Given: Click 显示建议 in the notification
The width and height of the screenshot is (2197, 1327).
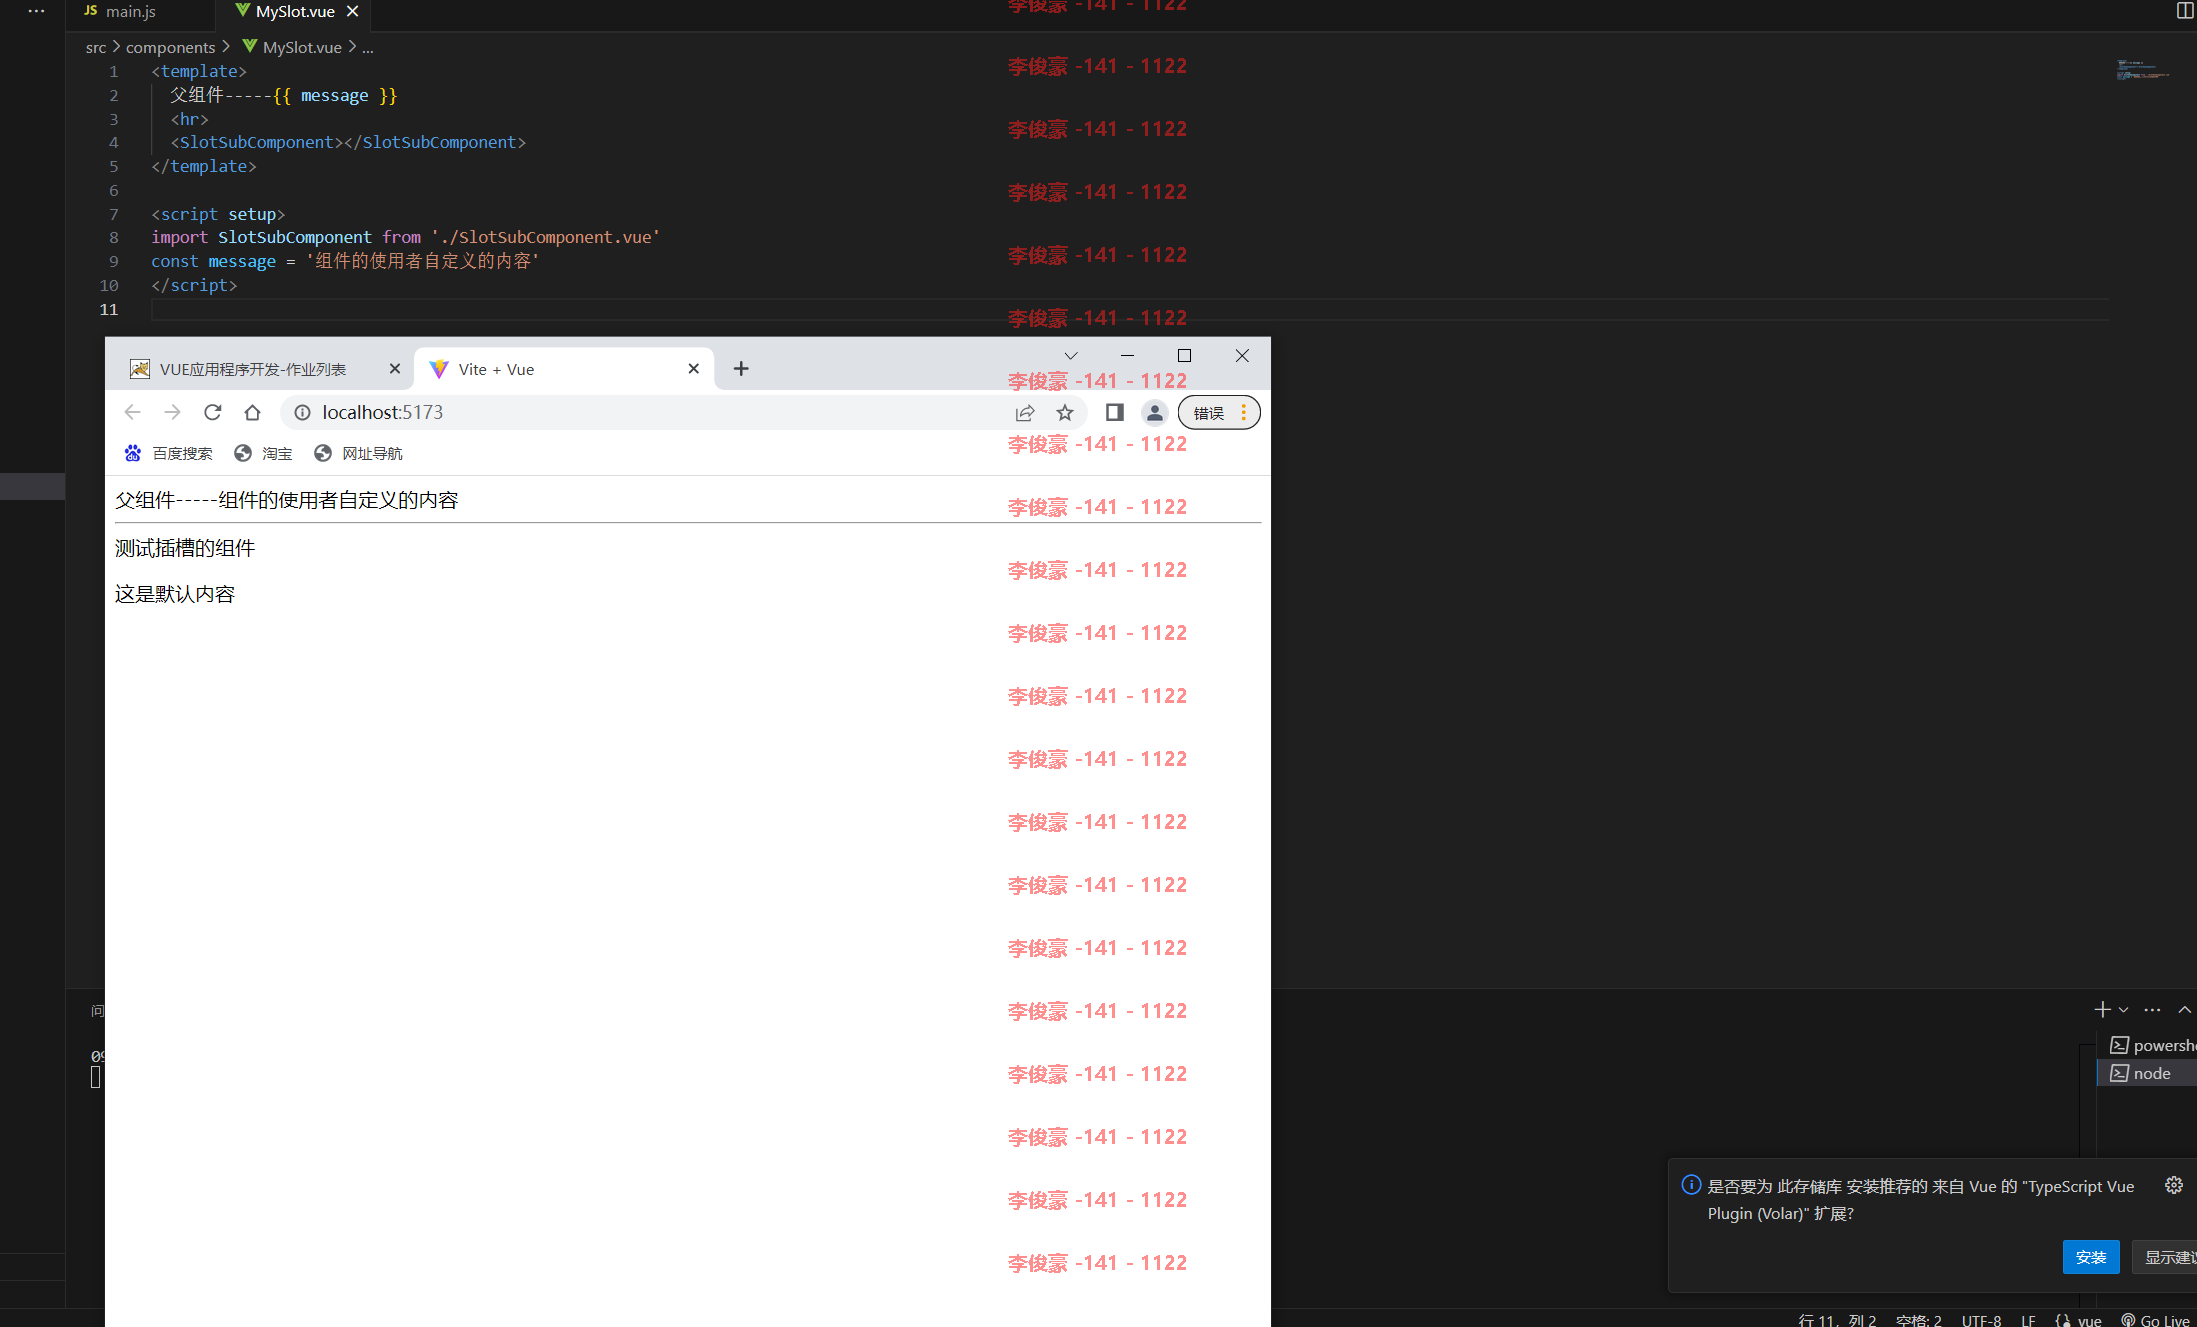Looking at the screenshot, I should [x=2166, y=1257].
